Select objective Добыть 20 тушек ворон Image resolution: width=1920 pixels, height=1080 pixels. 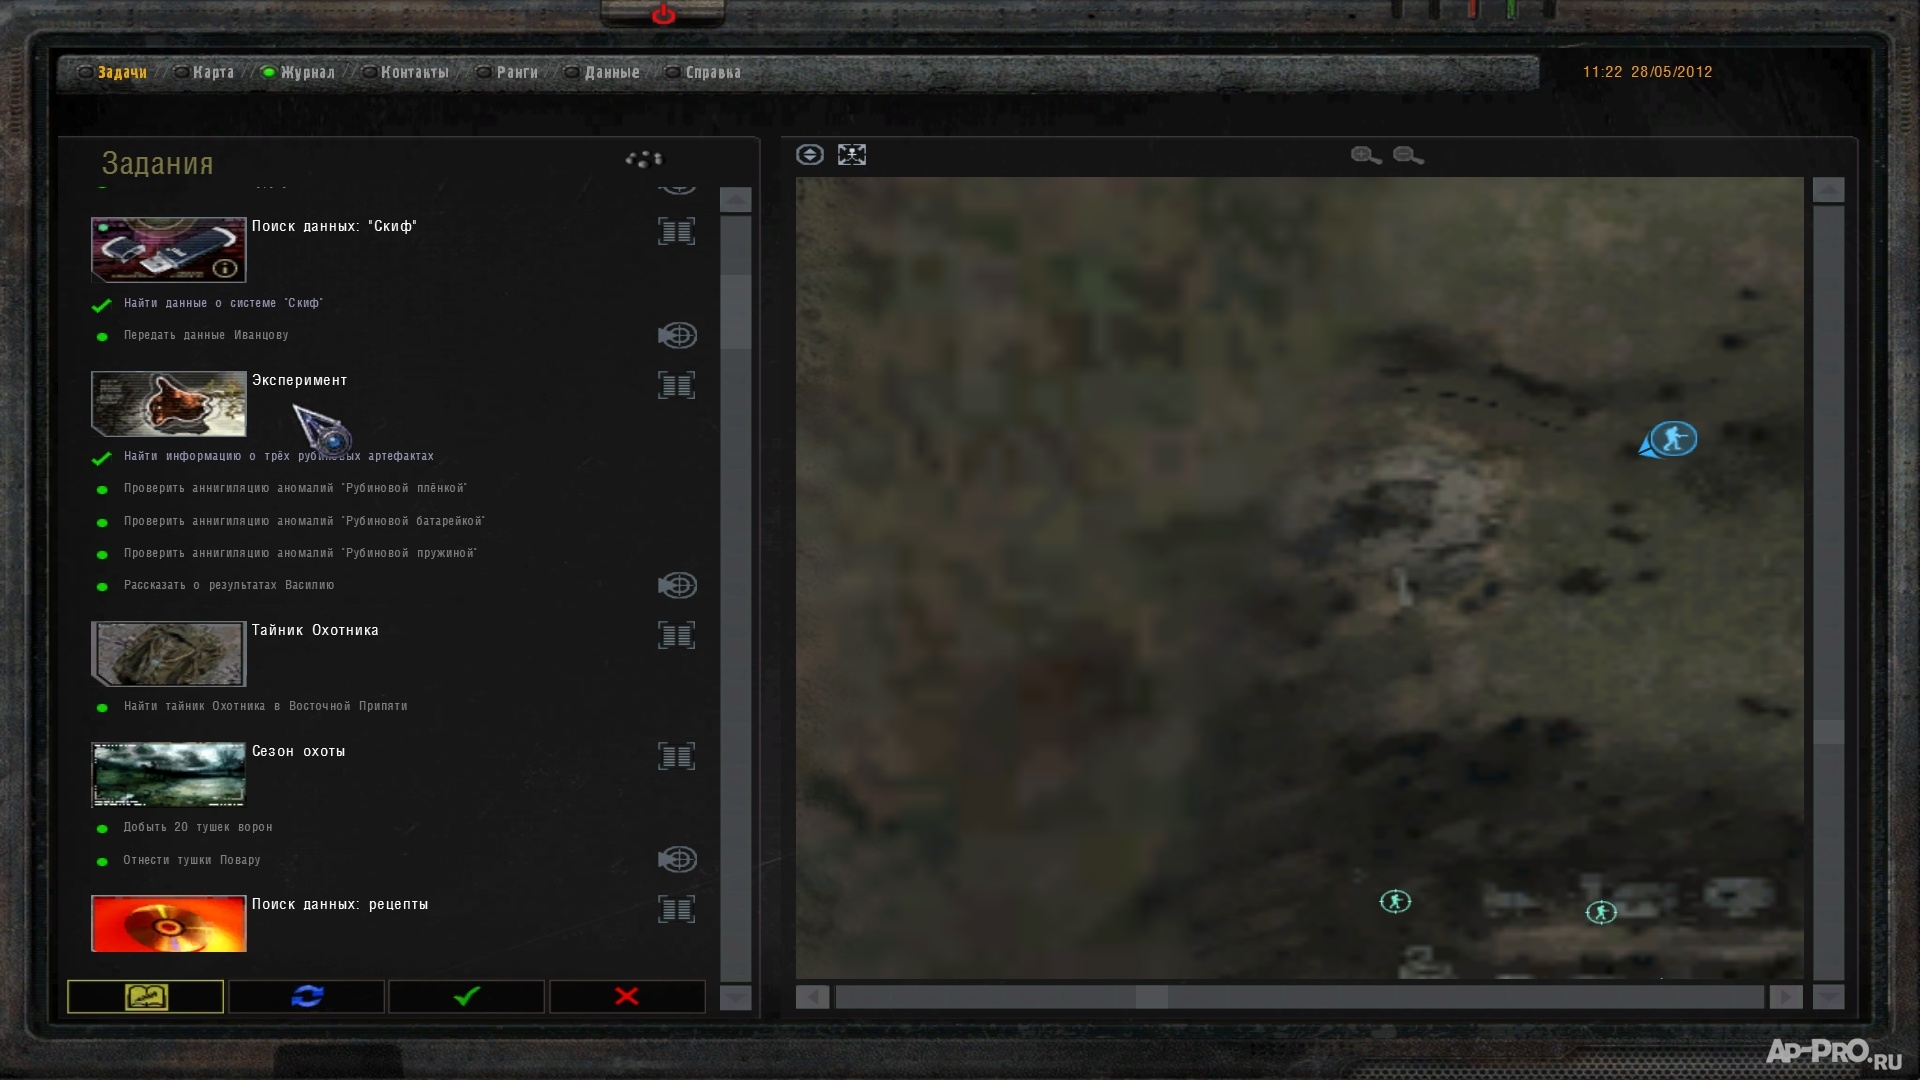[x=198, y=827]
